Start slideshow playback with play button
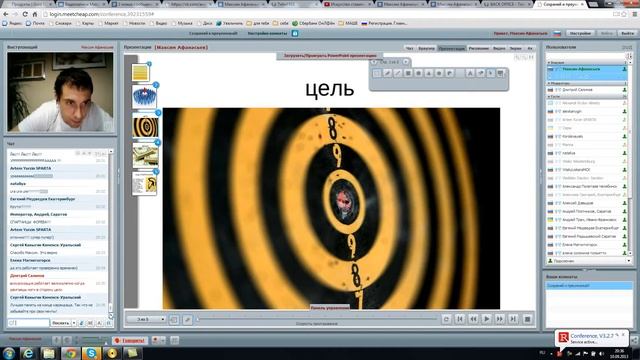This screenshot has width=640, height=360. 486,319
